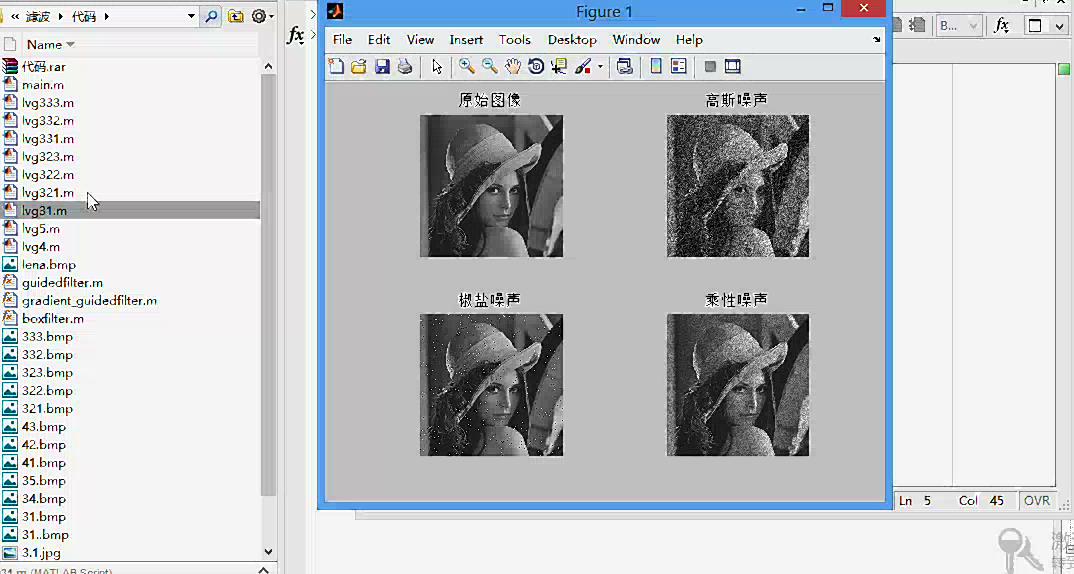Screen dimensions: 1074x574
Task: Go up one folder level icon
Action: point(235,16)
